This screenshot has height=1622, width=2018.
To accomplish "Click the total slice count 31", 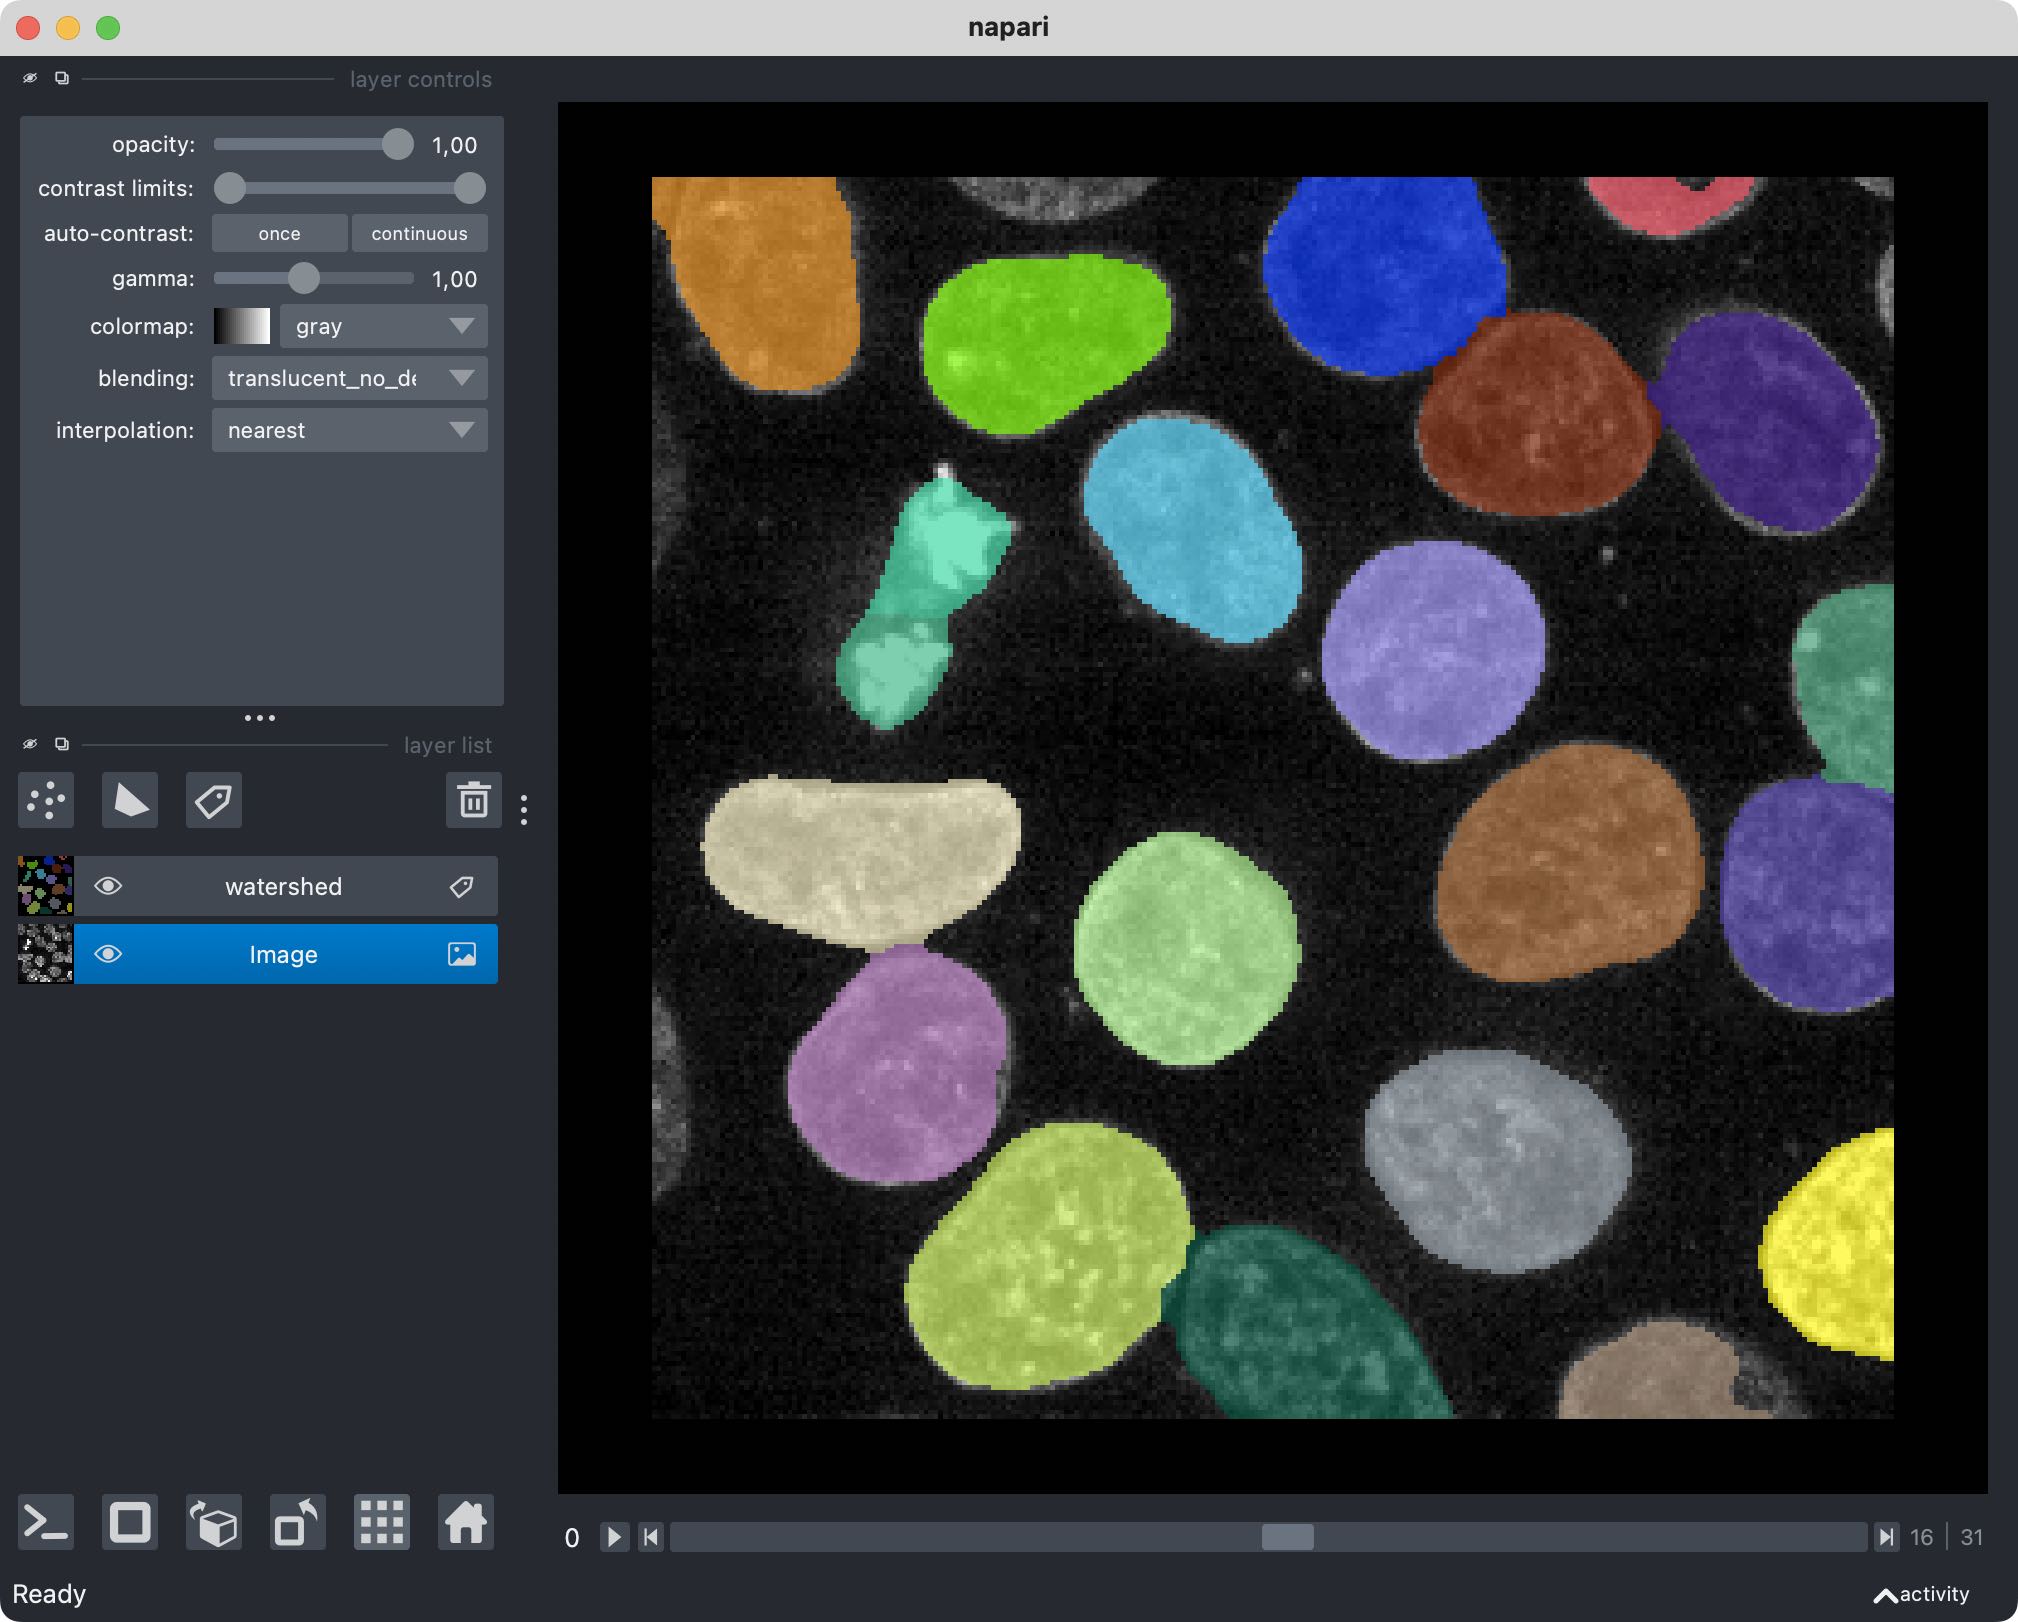I will click(1971, 1537).
